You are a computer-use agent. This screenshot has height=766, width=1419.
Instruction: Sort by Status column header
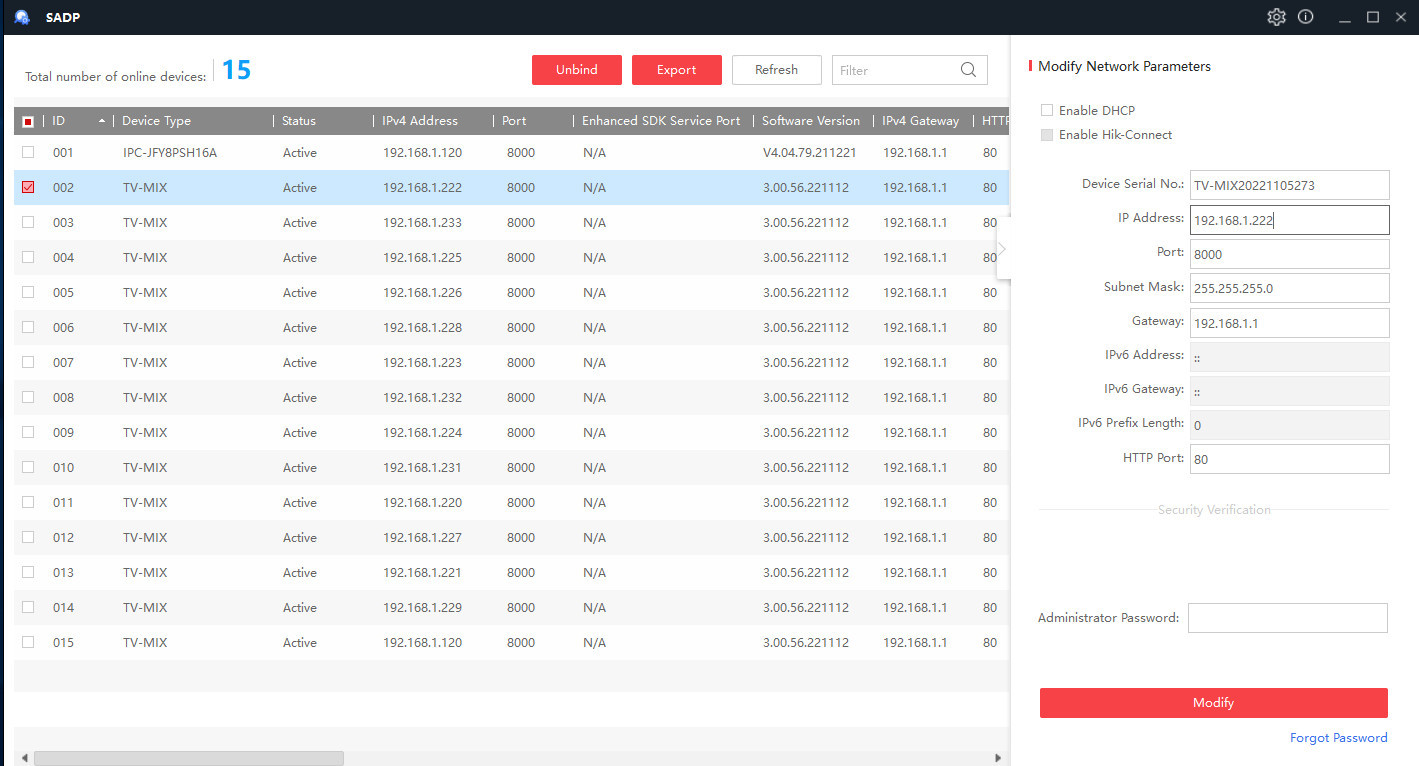299,121
